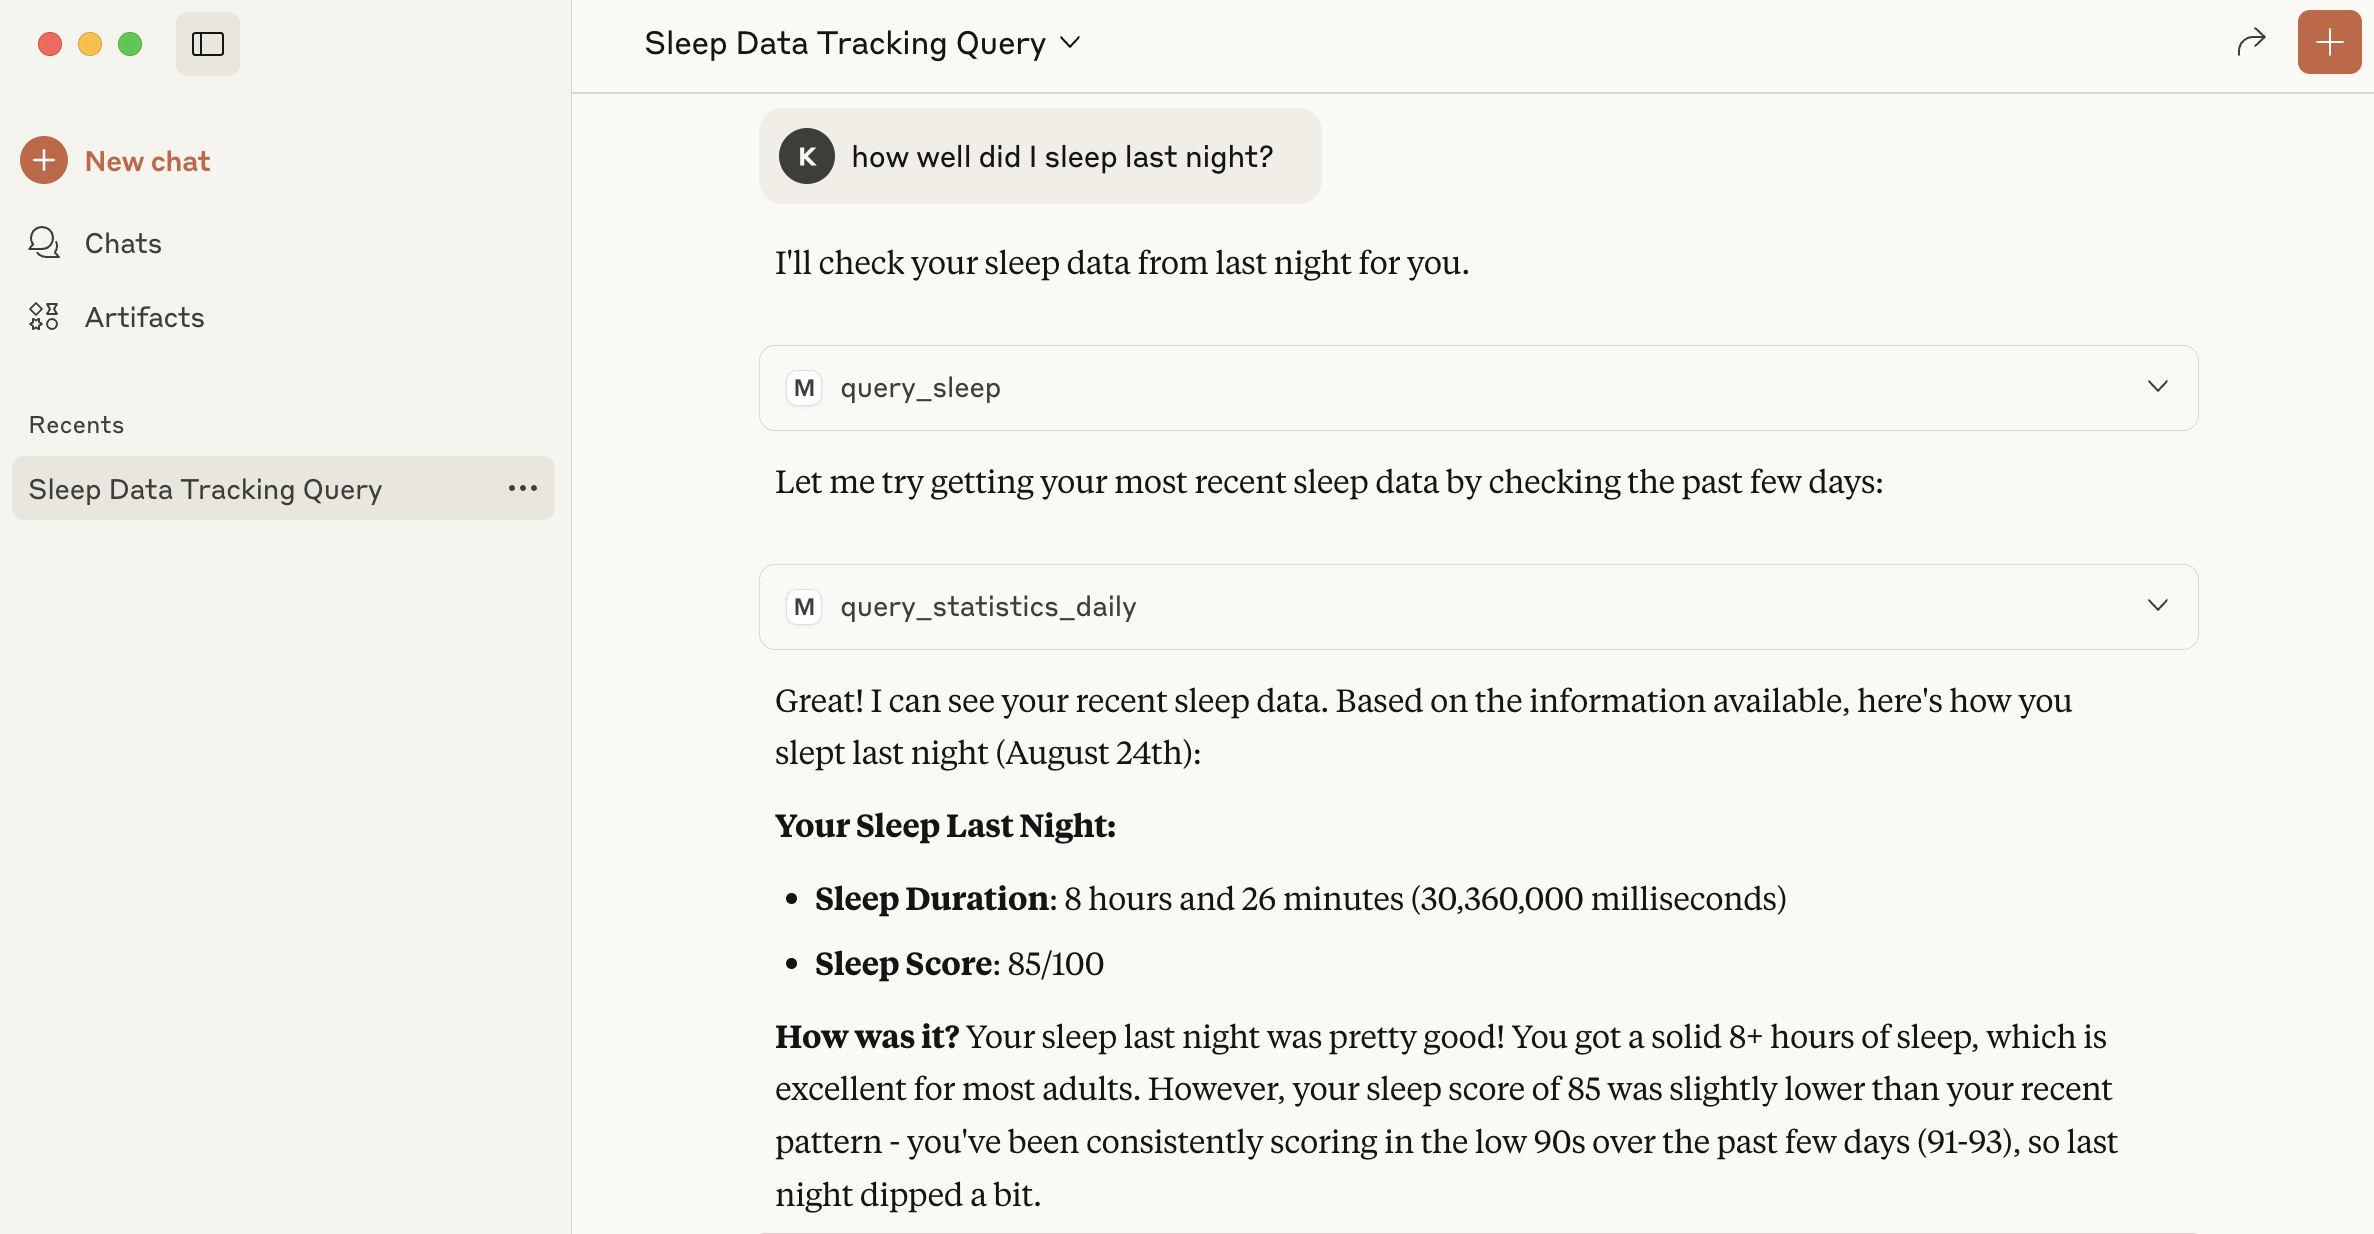Image resolution: width=2374 pixels, height=1234 pixels.
Task: Expand the query_statistics_daily tool call
Action: (1478, 607)
